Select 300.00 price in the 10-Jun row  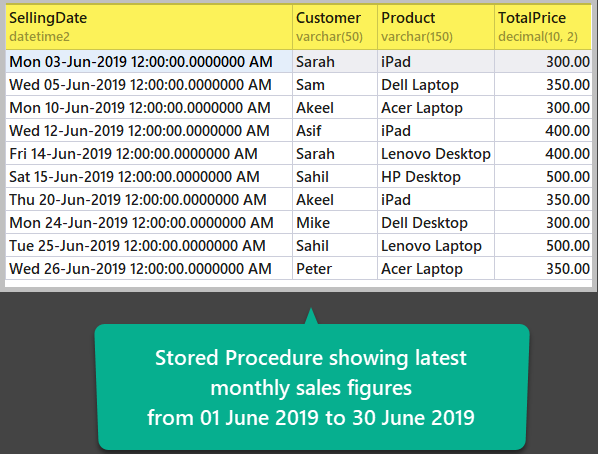[543, 107]
